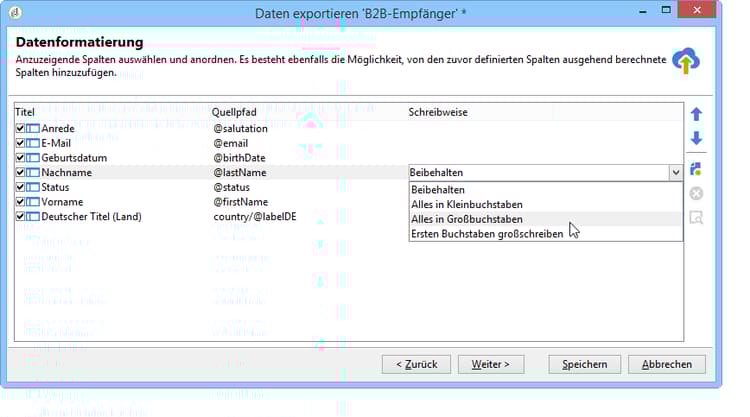
Task: Click the @status source path cell
Action: [x=232, y=187]
